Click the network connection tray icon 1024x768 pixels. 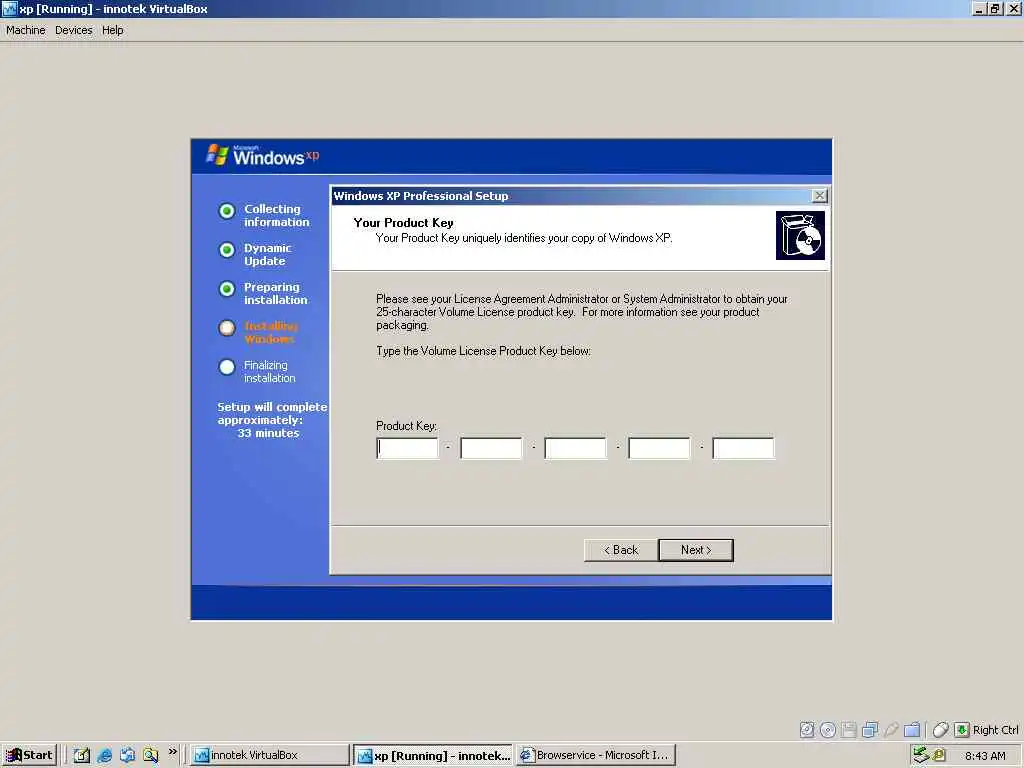(921, 755)
